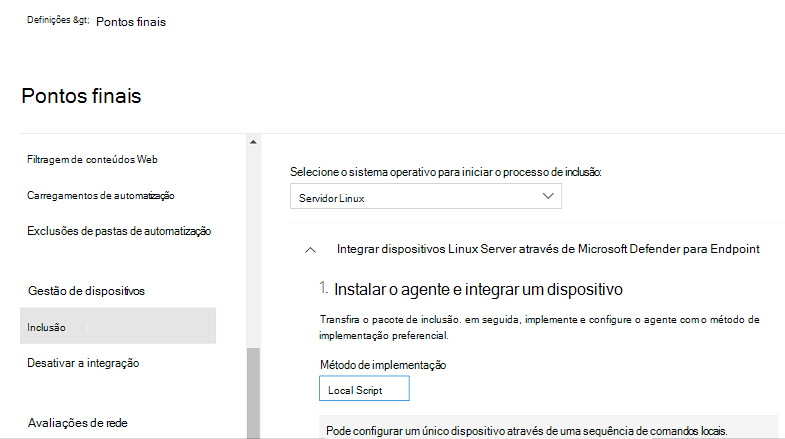Click the Pontos finais page heading

(x=81, y=96)
